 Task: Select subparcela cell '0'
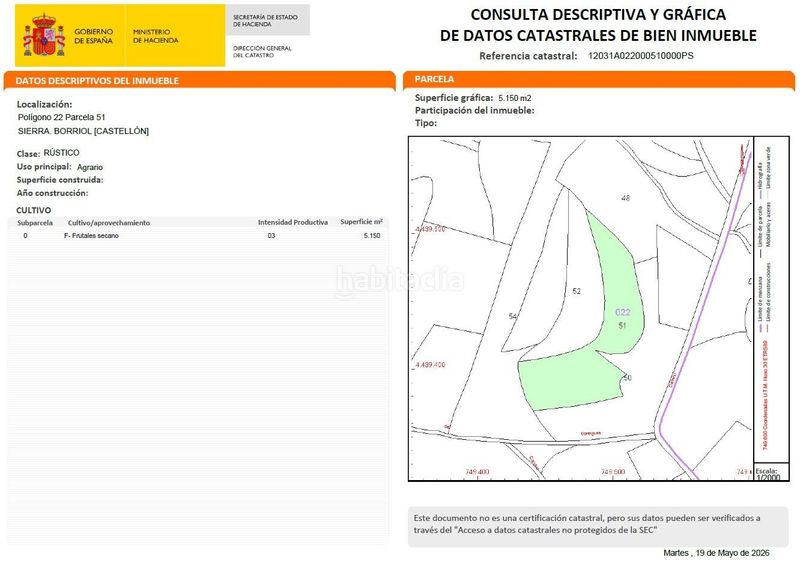(26, 236)
